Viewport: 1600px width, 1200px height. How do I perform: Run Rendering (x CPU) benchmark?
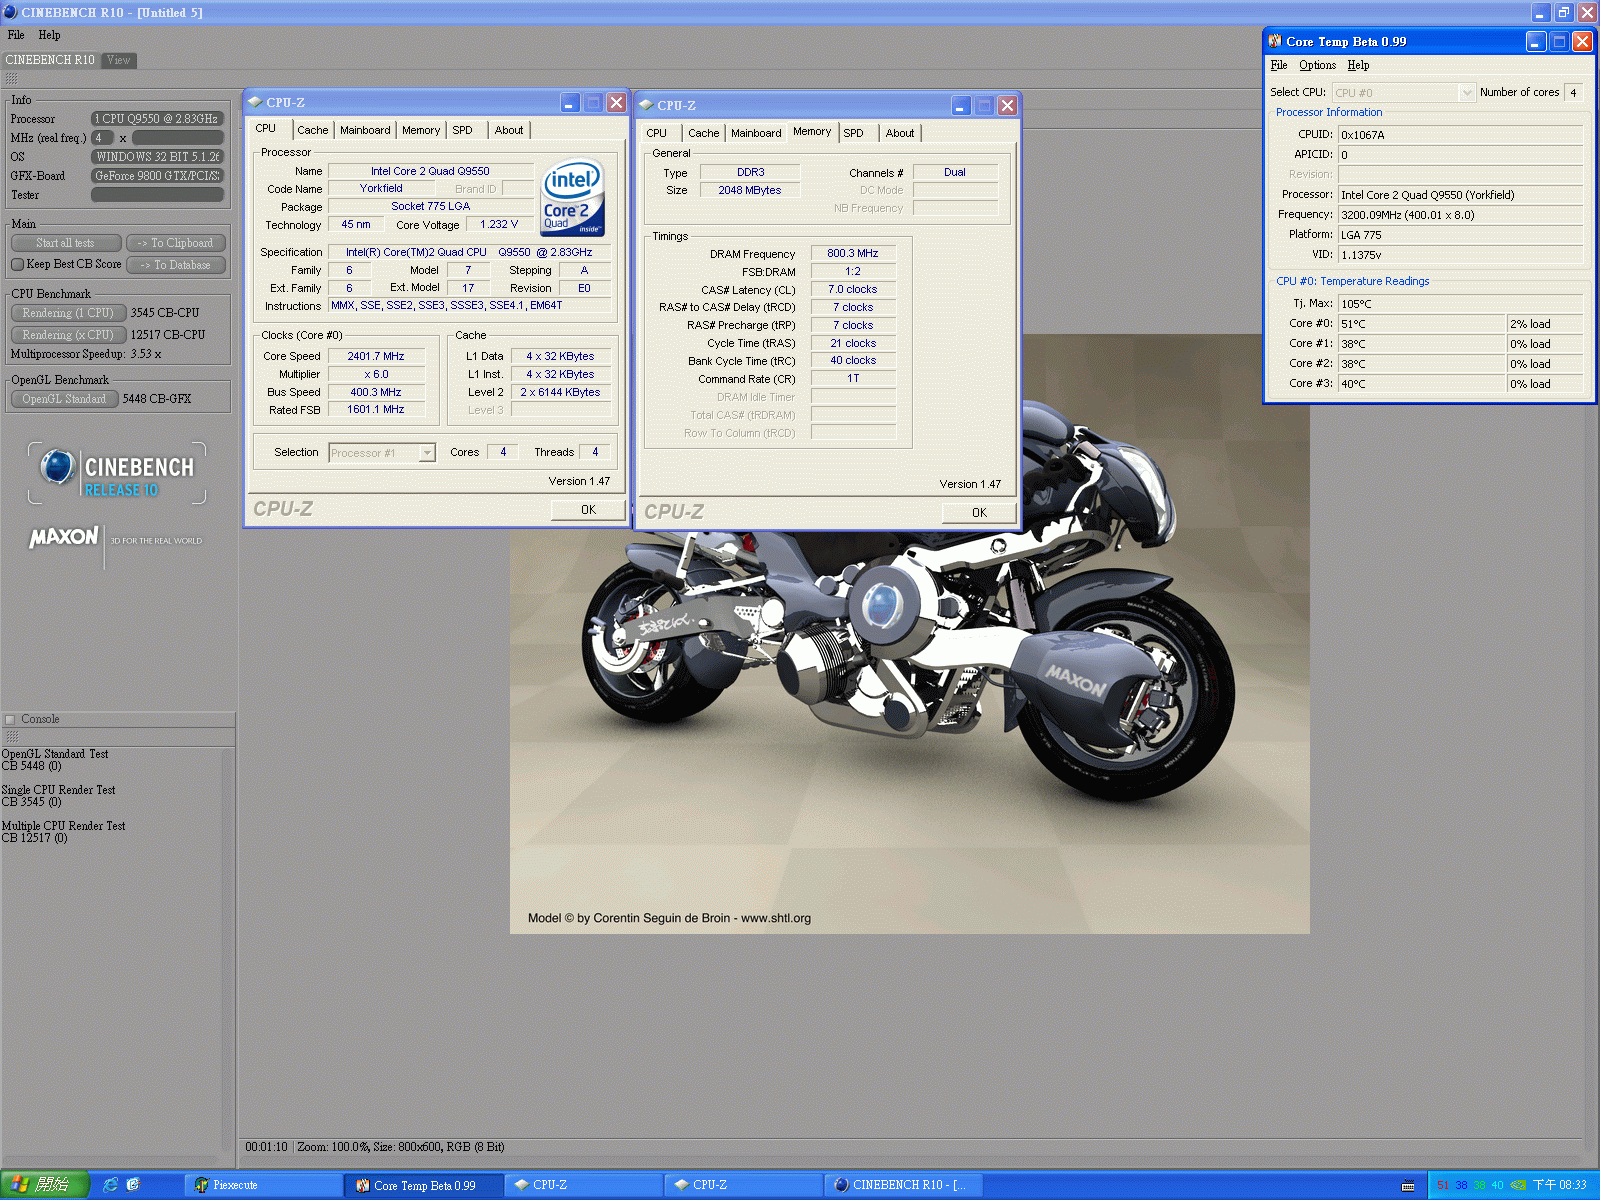(x=68, y=335)
